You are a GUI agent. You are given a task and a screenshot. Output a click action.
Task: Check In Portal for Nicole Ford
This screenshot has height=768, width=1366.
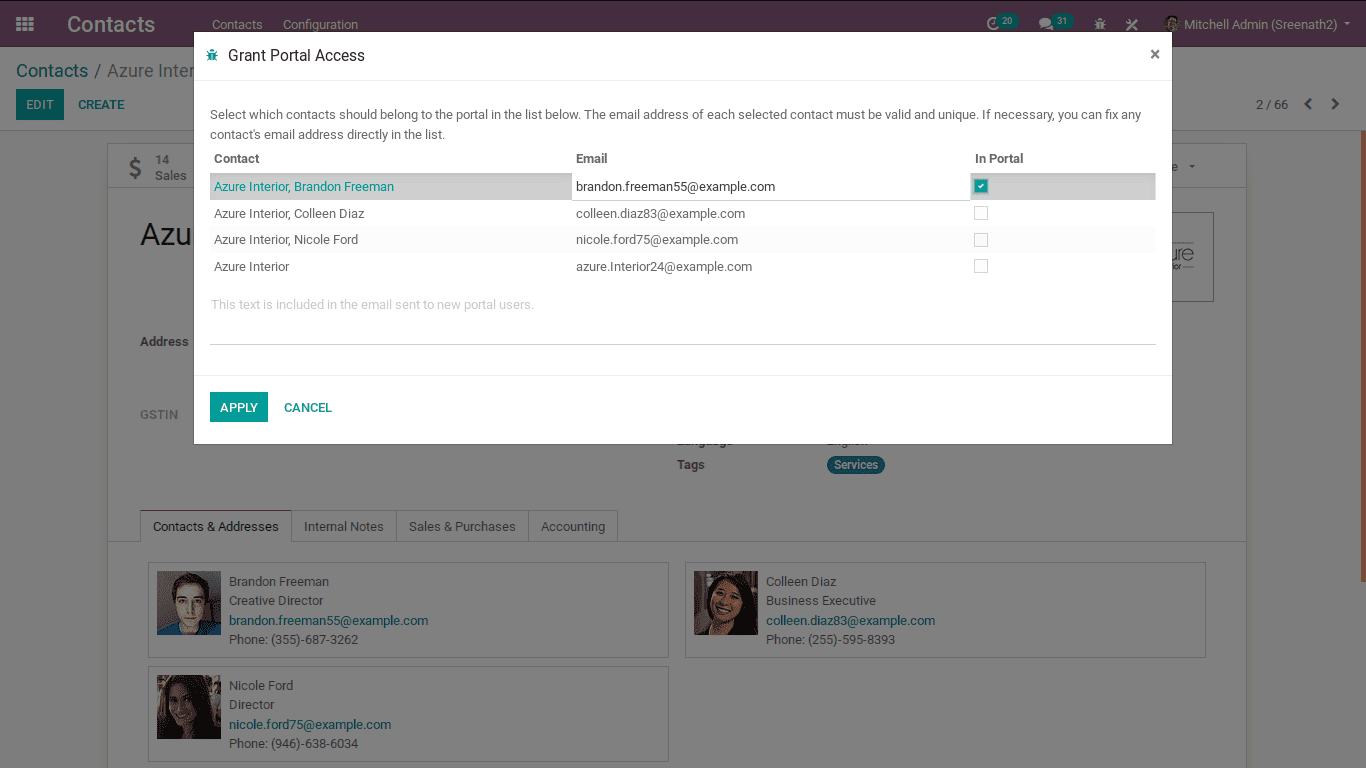tap(981, 240)
